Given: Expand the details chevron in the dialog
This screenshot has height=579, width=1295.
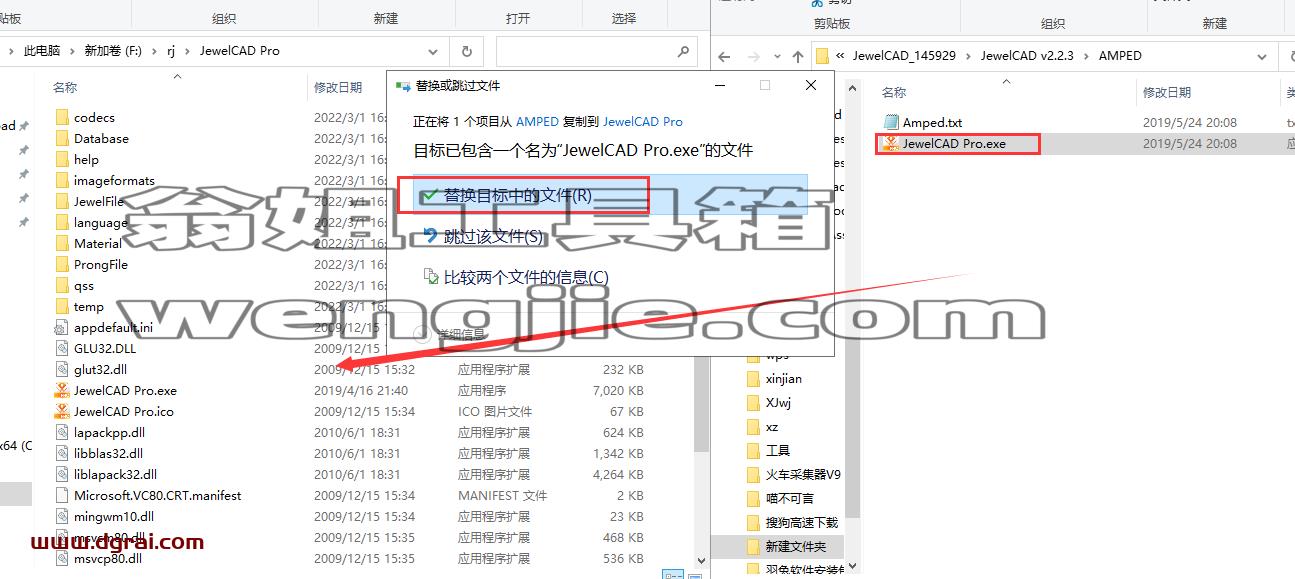Looking at the screenshot, I should [x=422, y=334].
